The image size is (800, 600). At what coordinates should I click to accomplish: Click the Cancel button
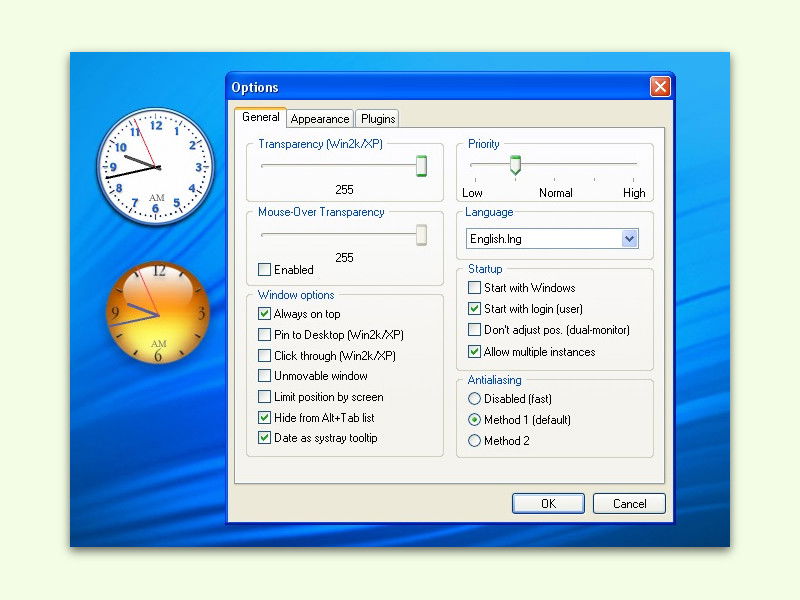pos(630,504)
